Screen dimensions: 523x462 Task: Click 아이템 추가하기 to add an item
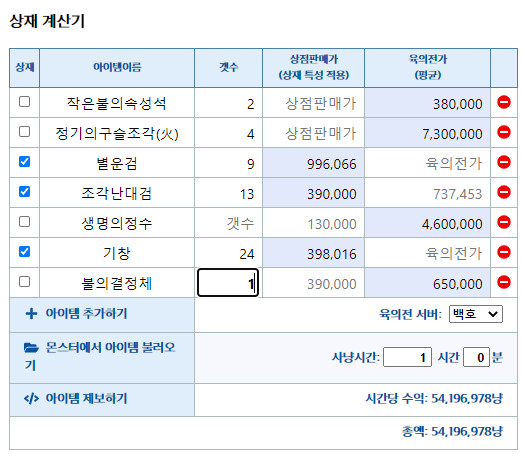(86, 314)
